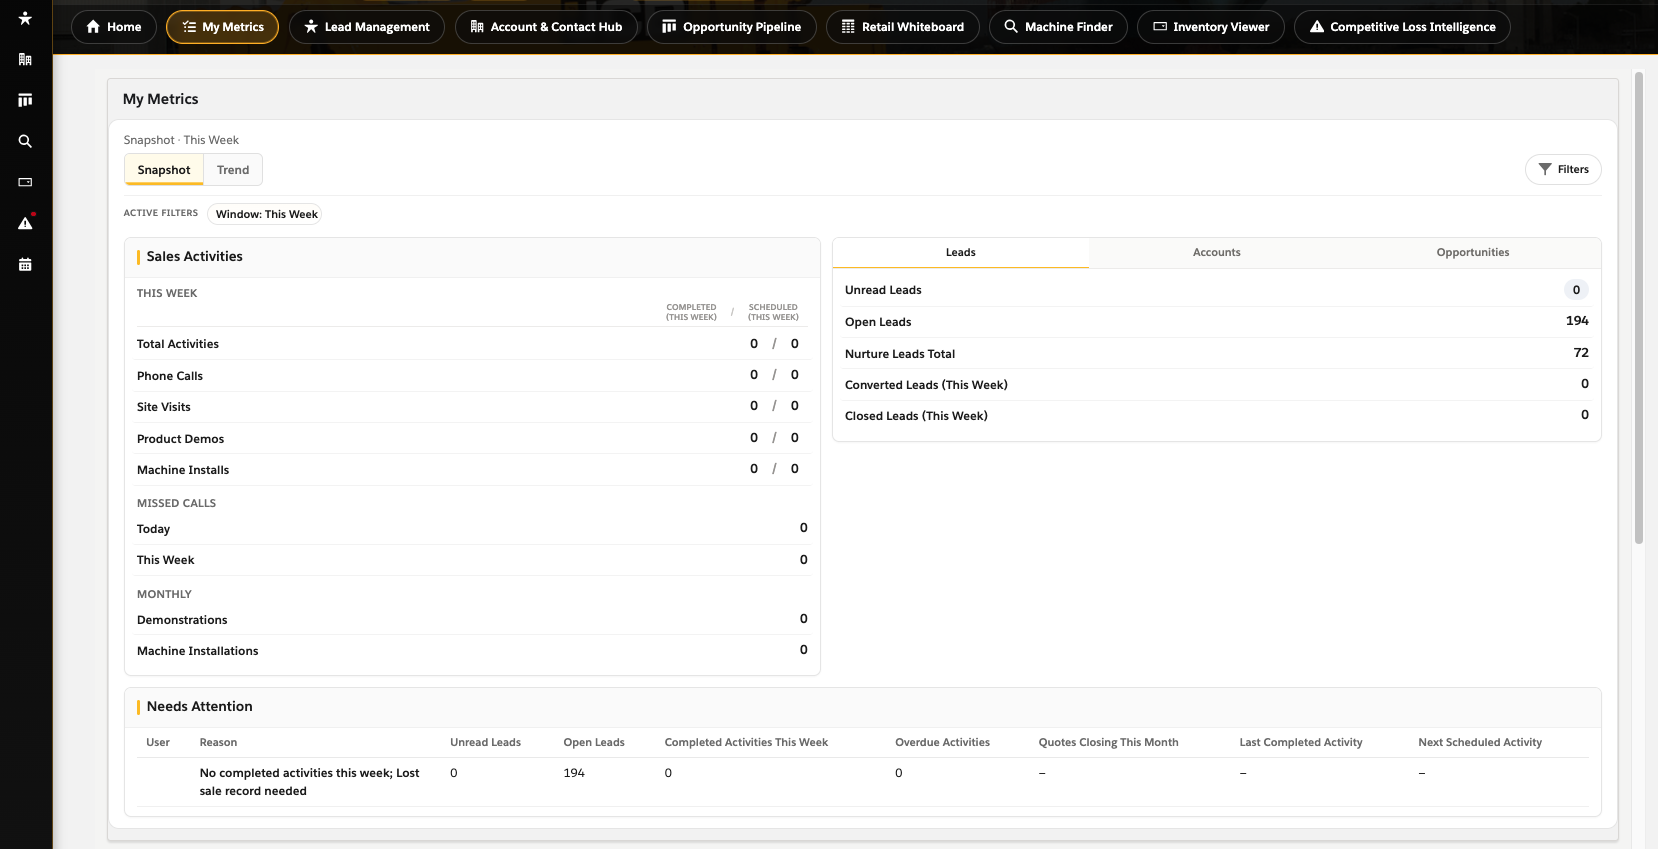Open inventory monitor icon in left sidebar
The width and height of the screenshot is (1658, 849).
[x=25, y=182]
